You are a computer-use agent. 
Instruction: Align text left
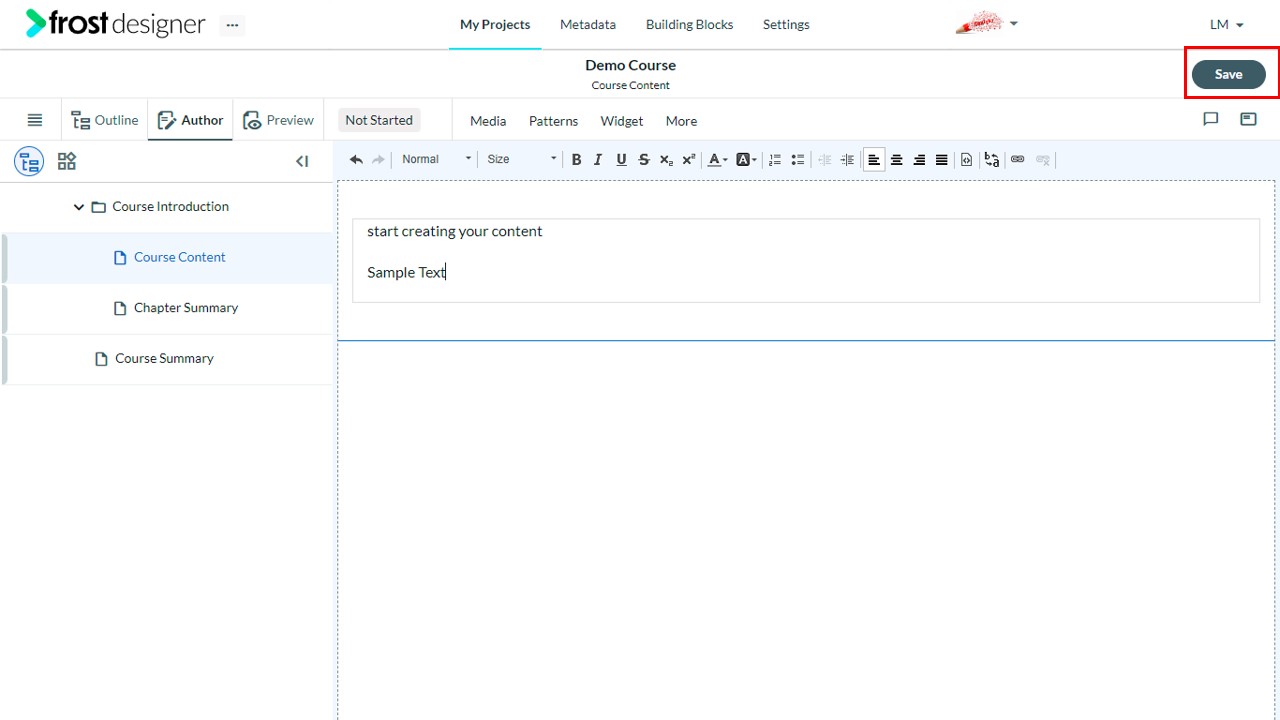(x=874, y=159)
